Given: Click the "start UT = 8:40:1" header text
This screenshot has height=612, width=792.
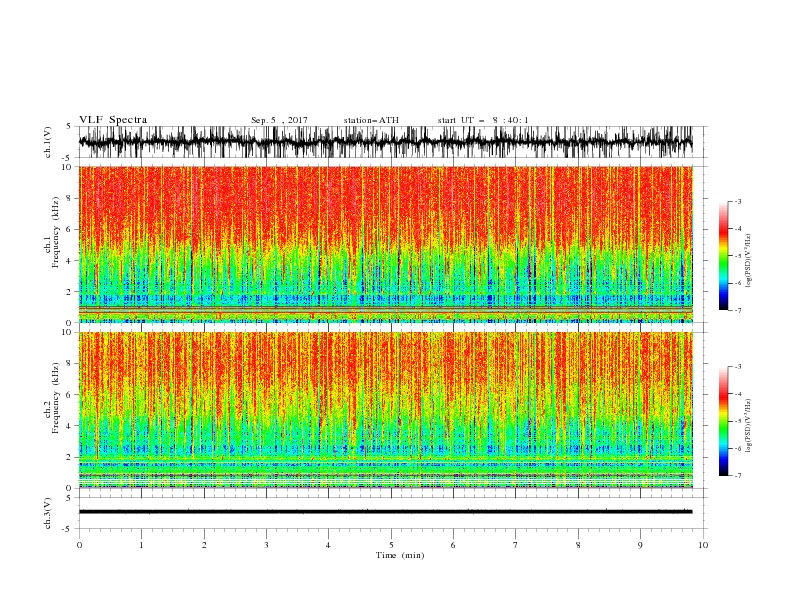Looking at the screenshot, I should click(483, 120).
